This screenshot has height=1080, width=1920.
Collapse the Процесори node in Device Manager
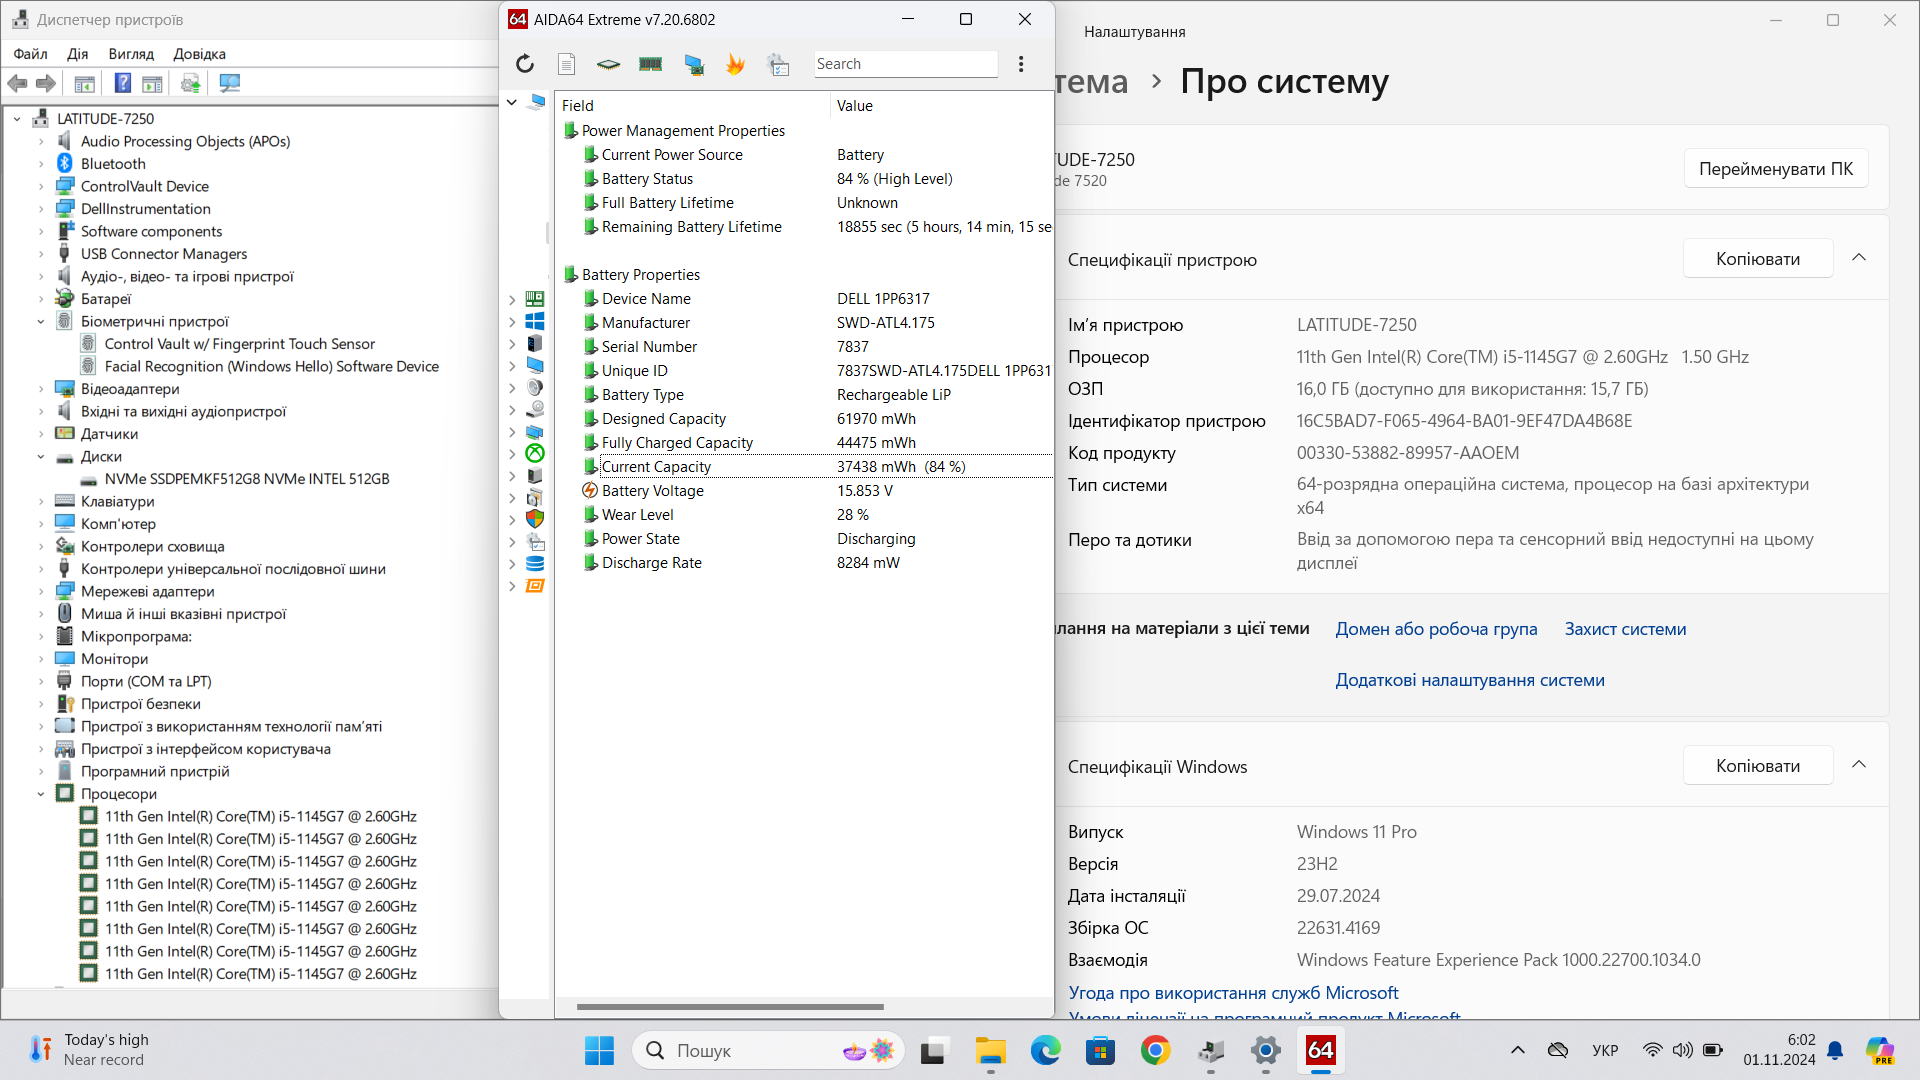tap(41, 794)
